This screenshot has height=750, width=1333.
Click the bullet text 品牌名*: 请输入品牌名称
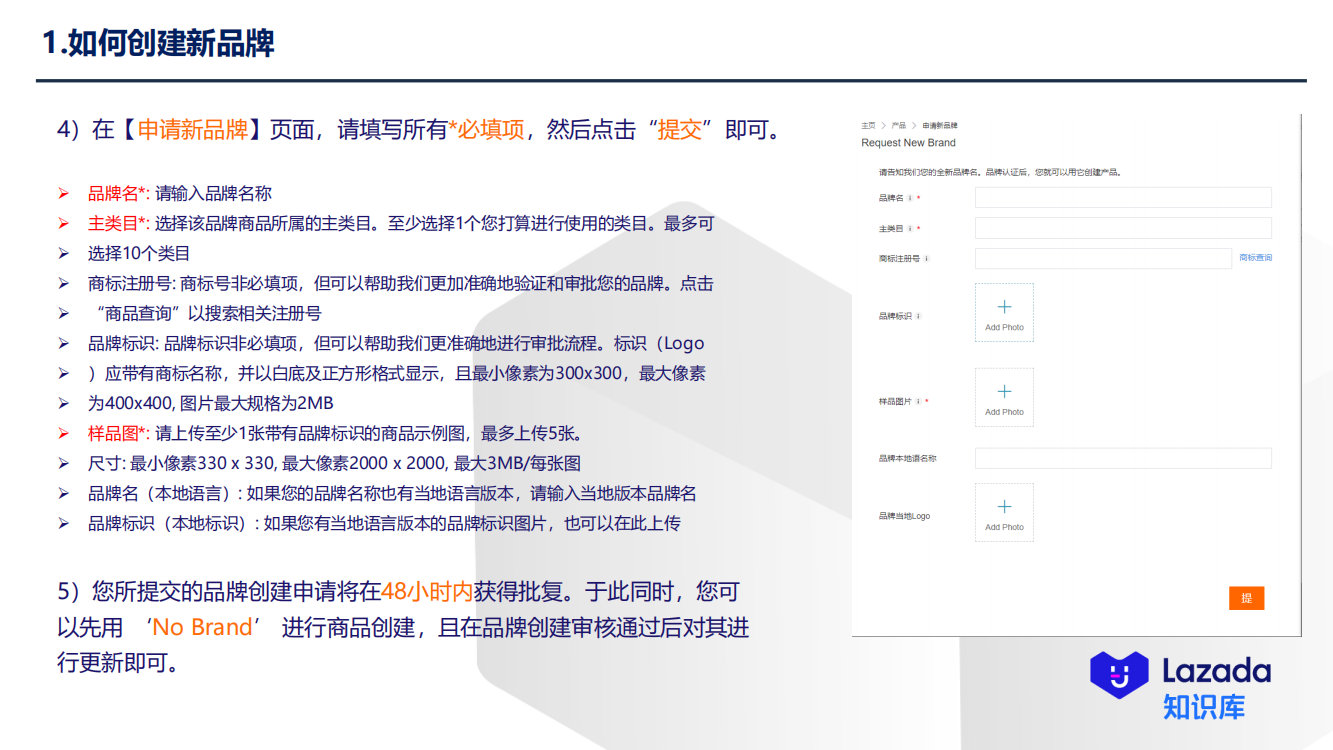[180, 194]
